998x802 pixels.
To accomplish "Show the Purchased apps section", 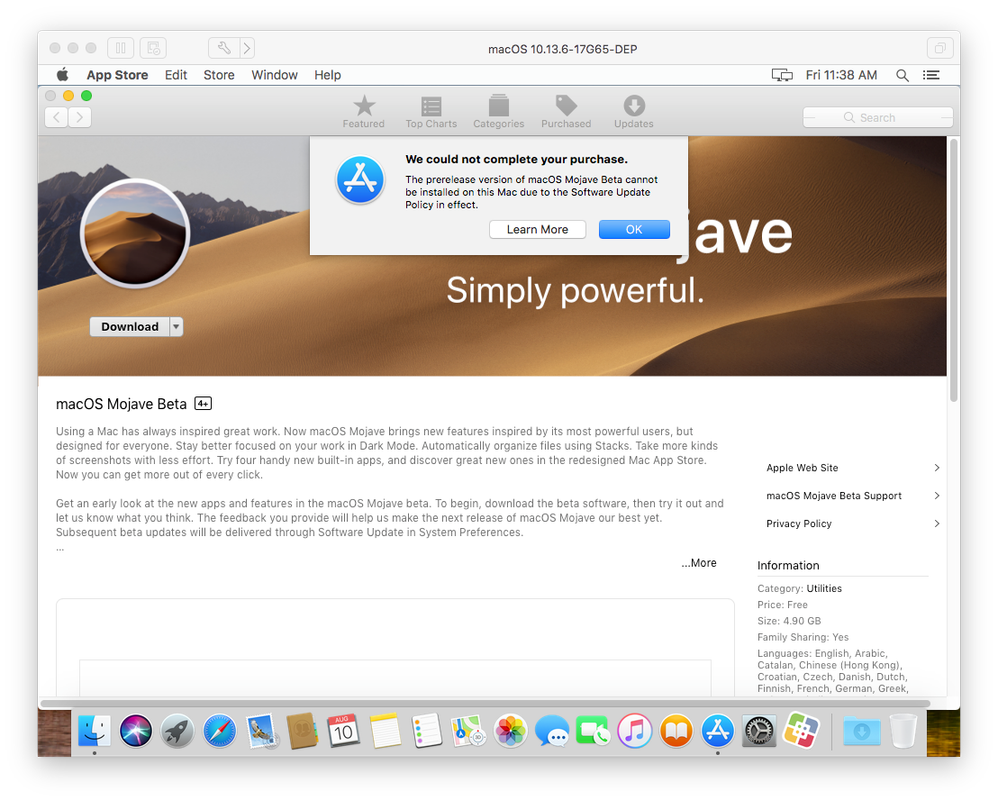I will pos(566,112).
